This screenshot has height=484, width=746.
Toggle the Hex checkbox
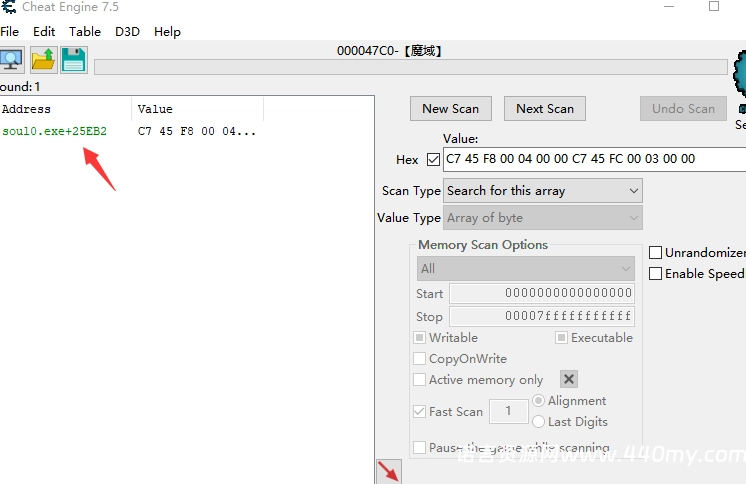tap(433, 159)
